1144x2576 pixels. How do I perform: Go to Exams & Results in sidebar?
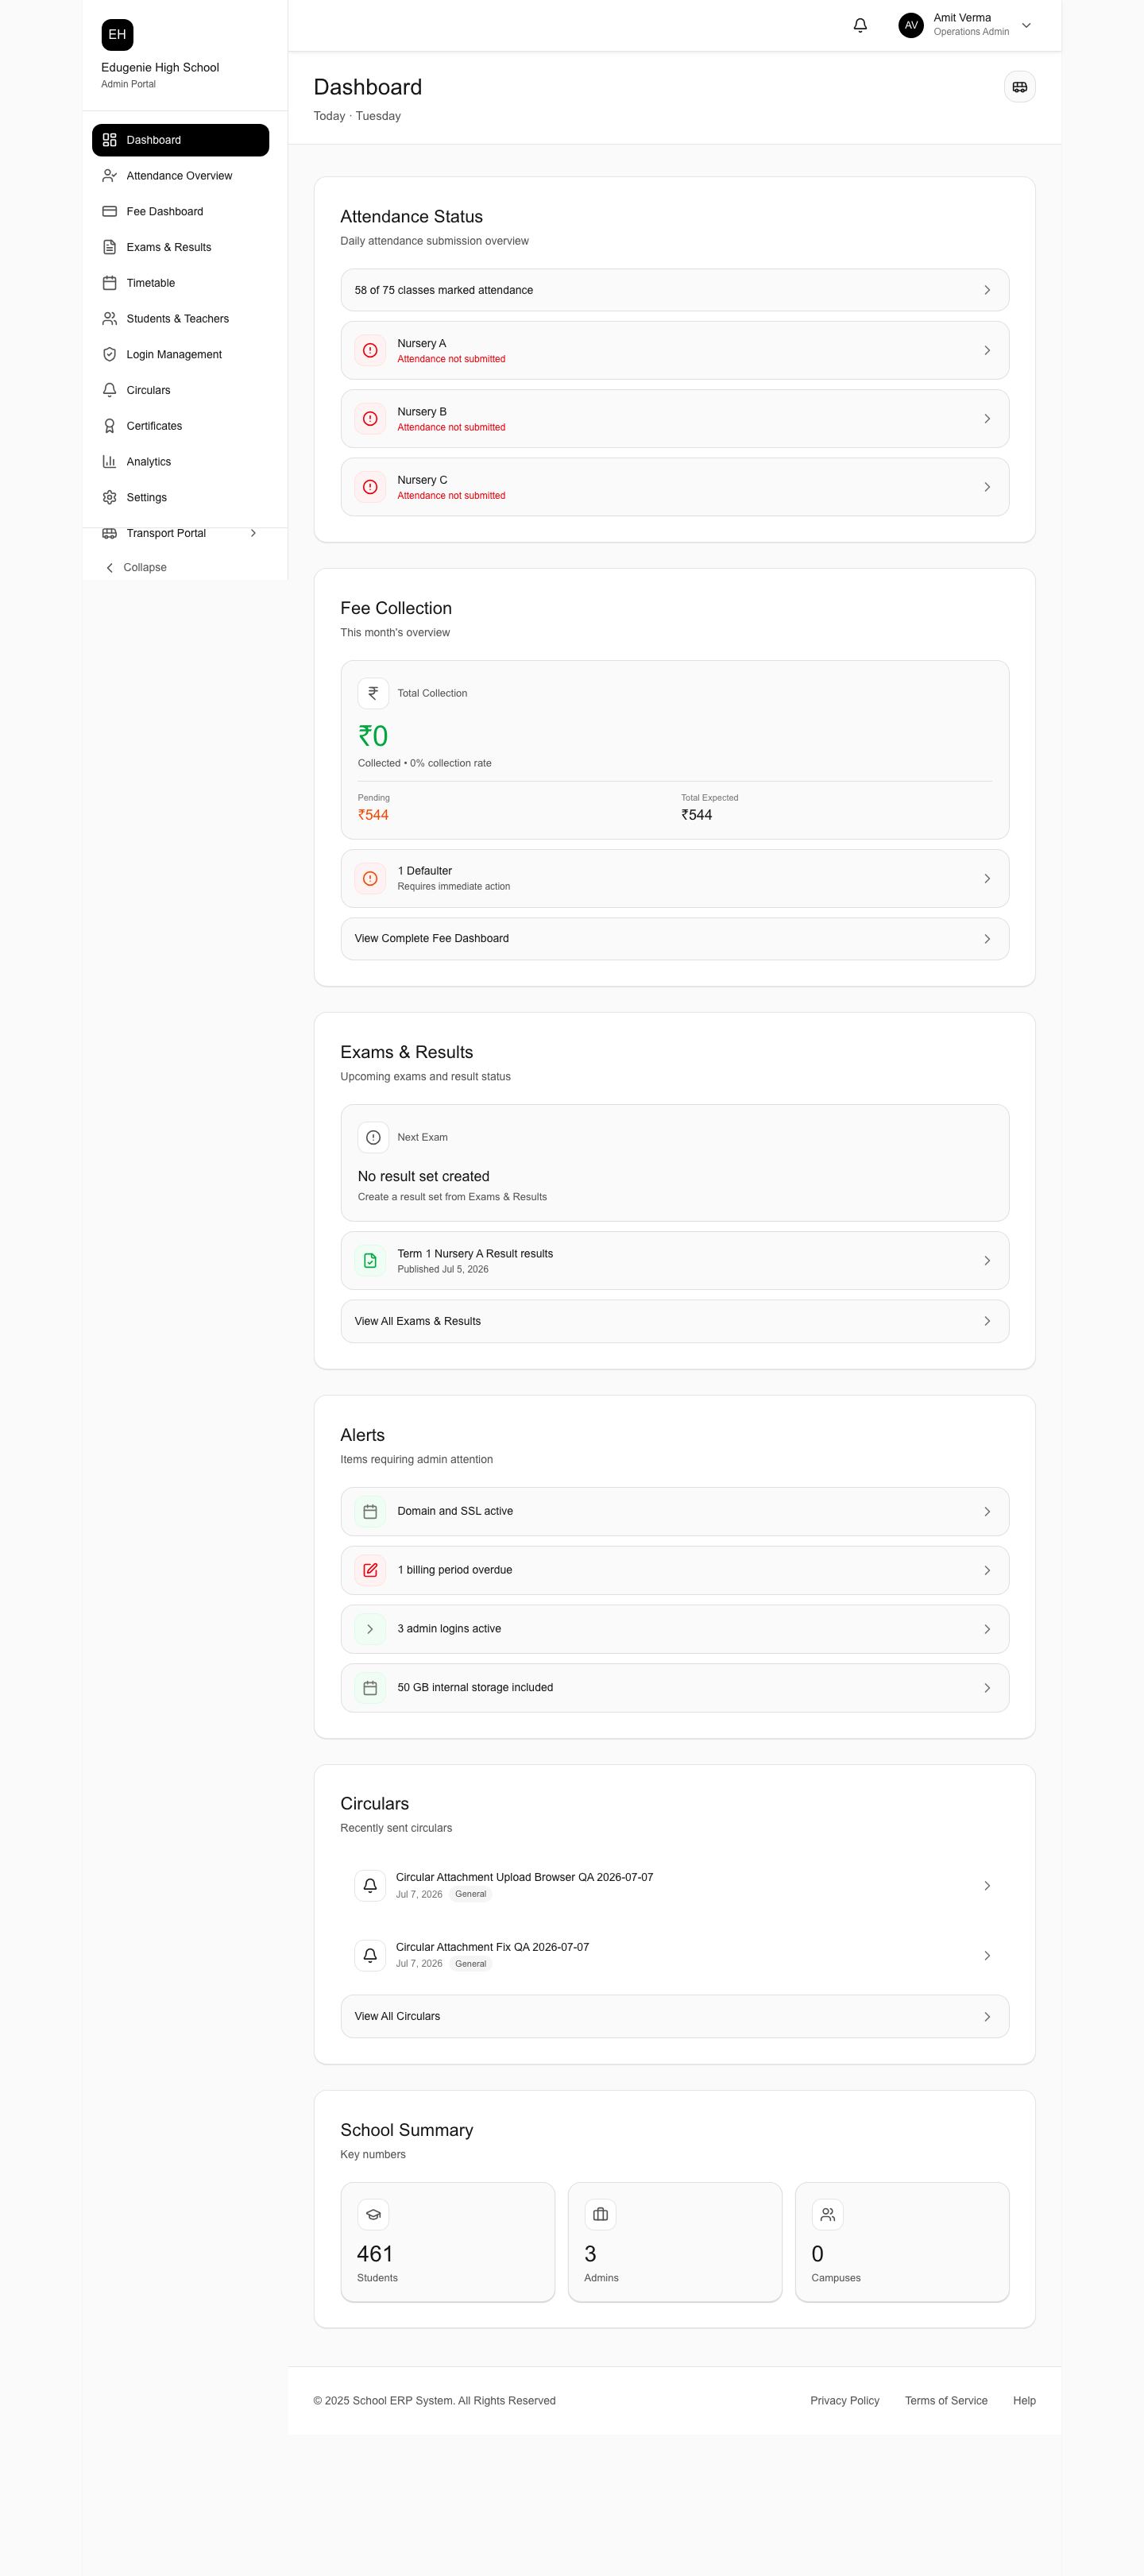coord(180,247)
